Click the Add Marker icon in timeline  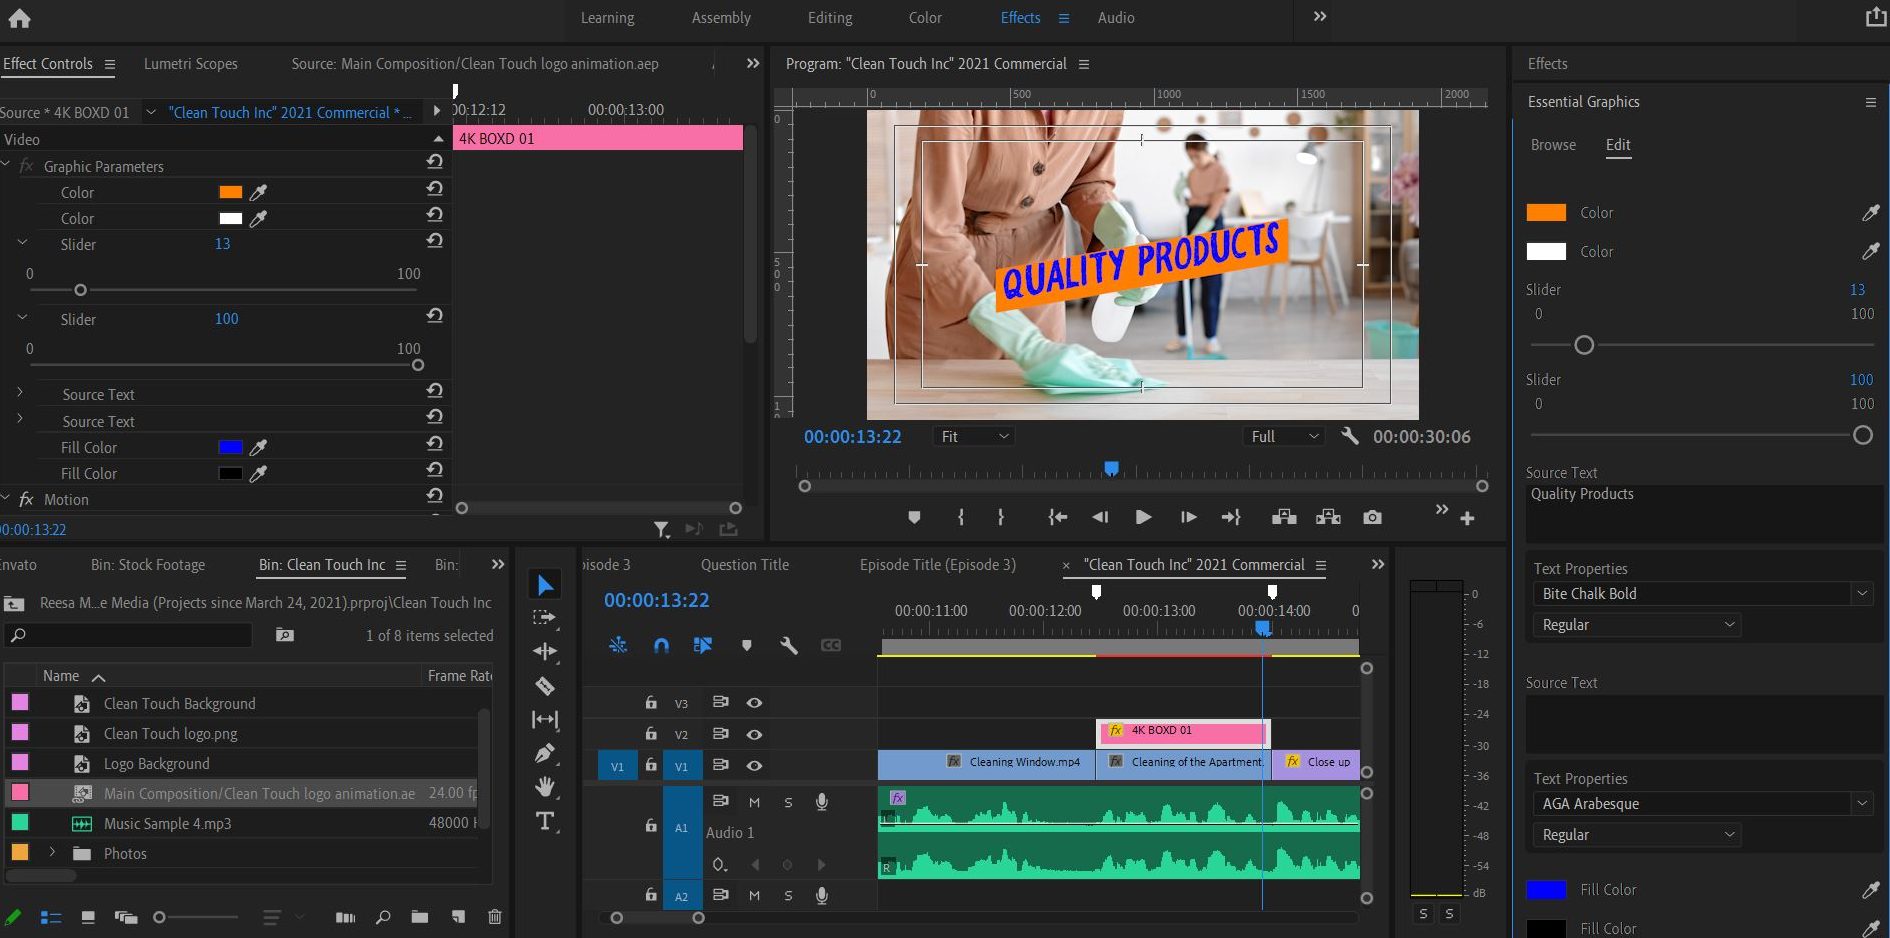point(746,645)
